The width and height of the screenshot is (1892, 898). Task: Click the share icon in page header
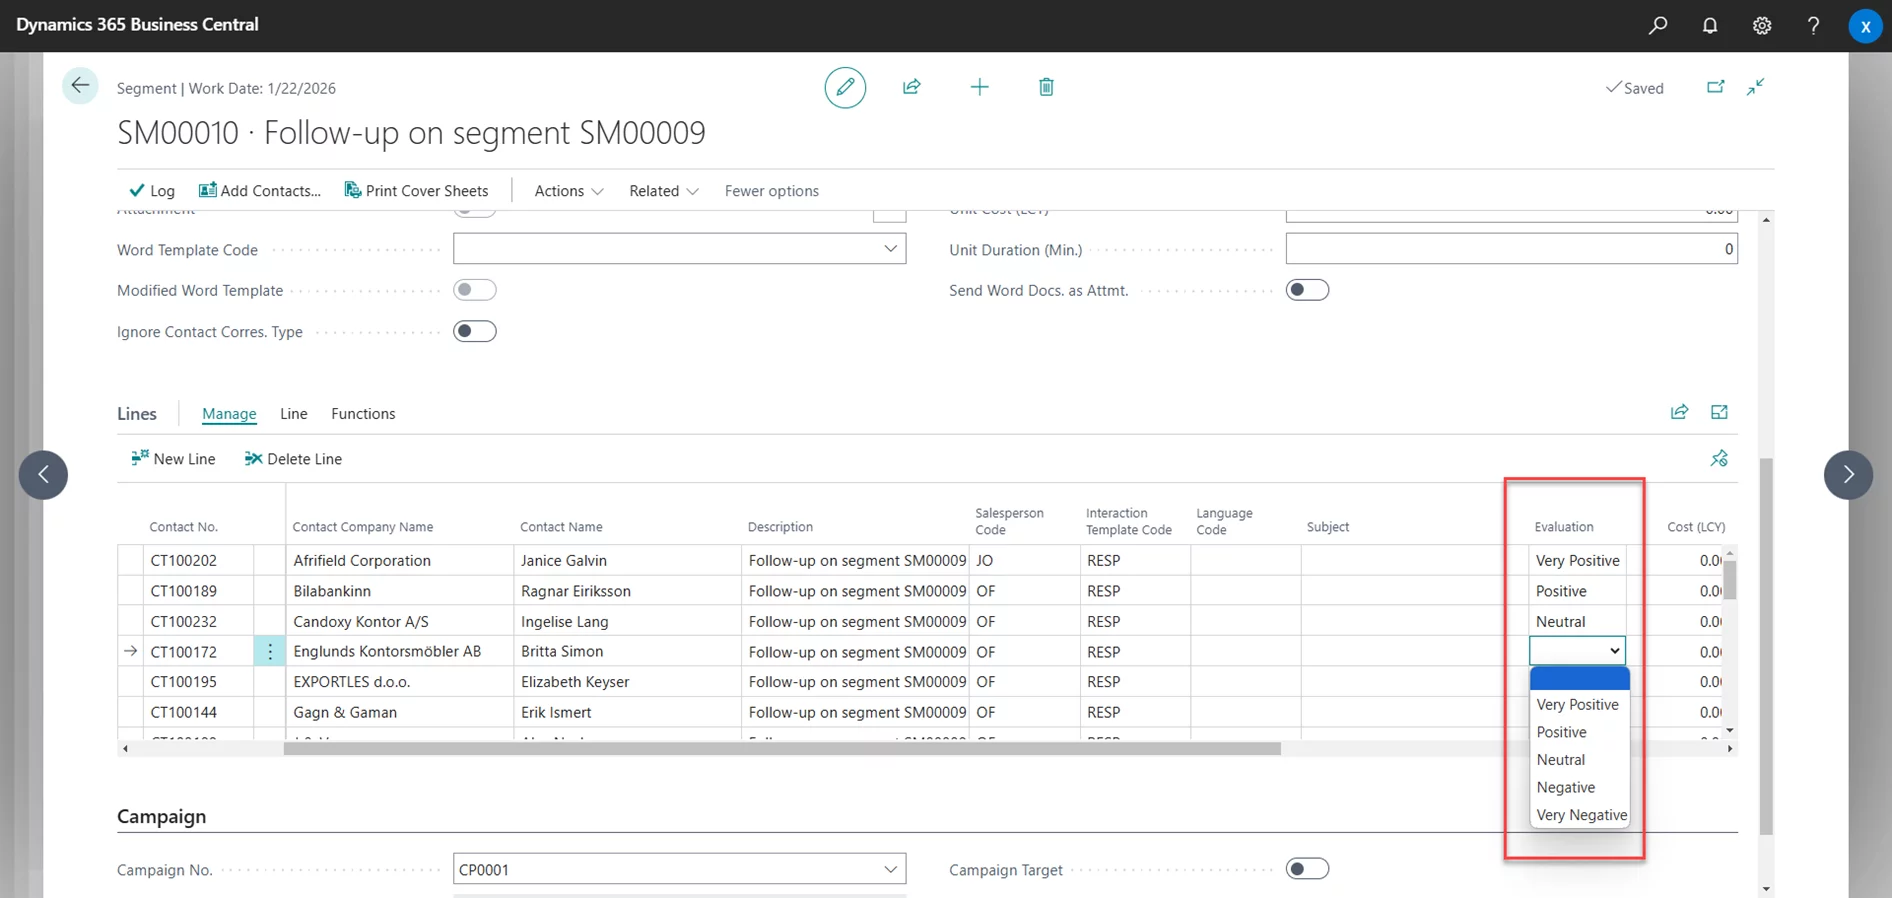(911, 88)
